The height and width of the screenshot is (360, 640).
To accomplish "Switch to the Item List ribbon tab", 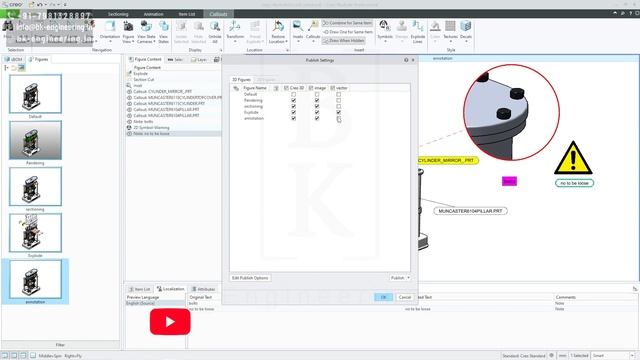I will pyautogui.click(x=187, y=14).
